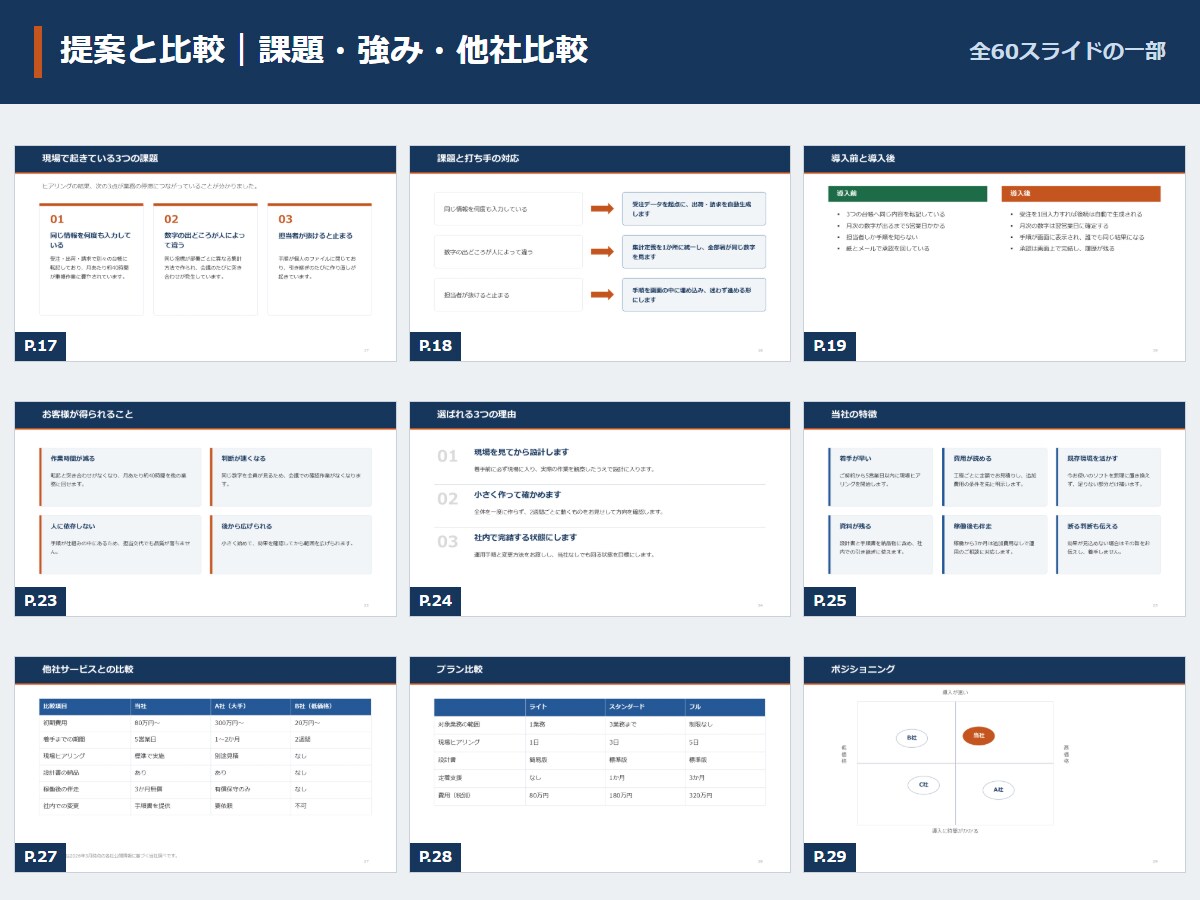Click the 後から広げられる benefit card

point(290,545)
